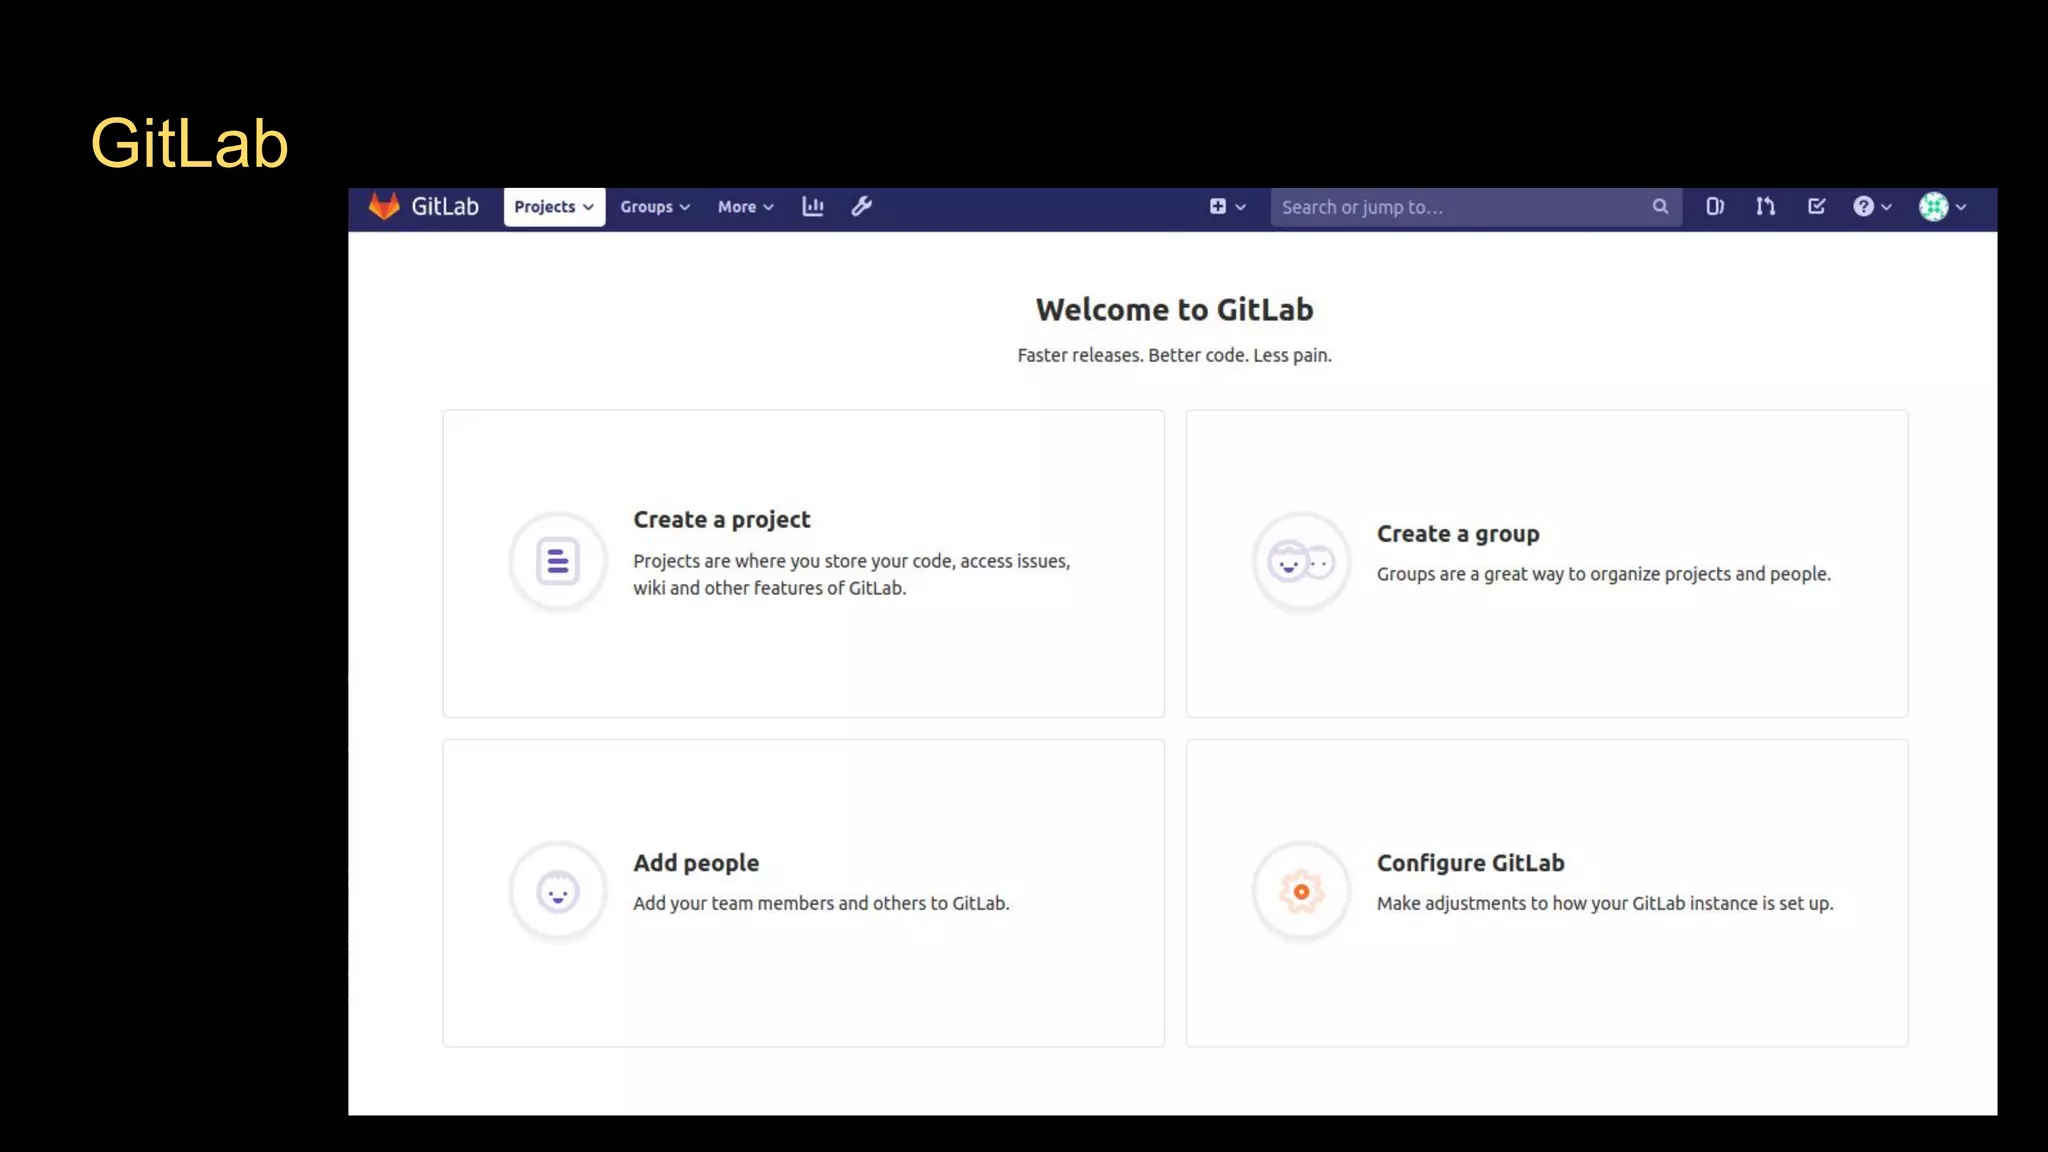Click the Welcome to GitLab heading
The width and height of the screenshot is (2048, 1152).
pyautogui.click(x=1174, y=310)
